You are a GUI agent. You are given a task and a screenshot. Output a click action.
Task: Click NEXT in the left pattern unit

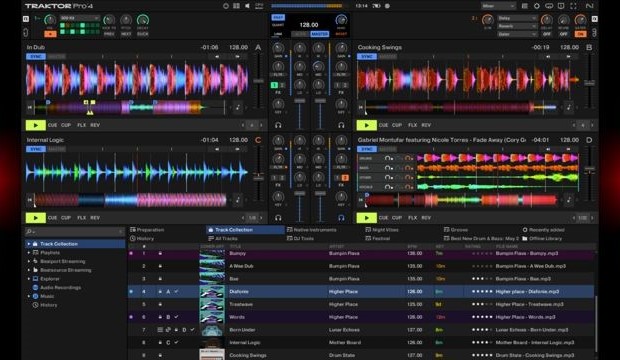tap(126, 34)
